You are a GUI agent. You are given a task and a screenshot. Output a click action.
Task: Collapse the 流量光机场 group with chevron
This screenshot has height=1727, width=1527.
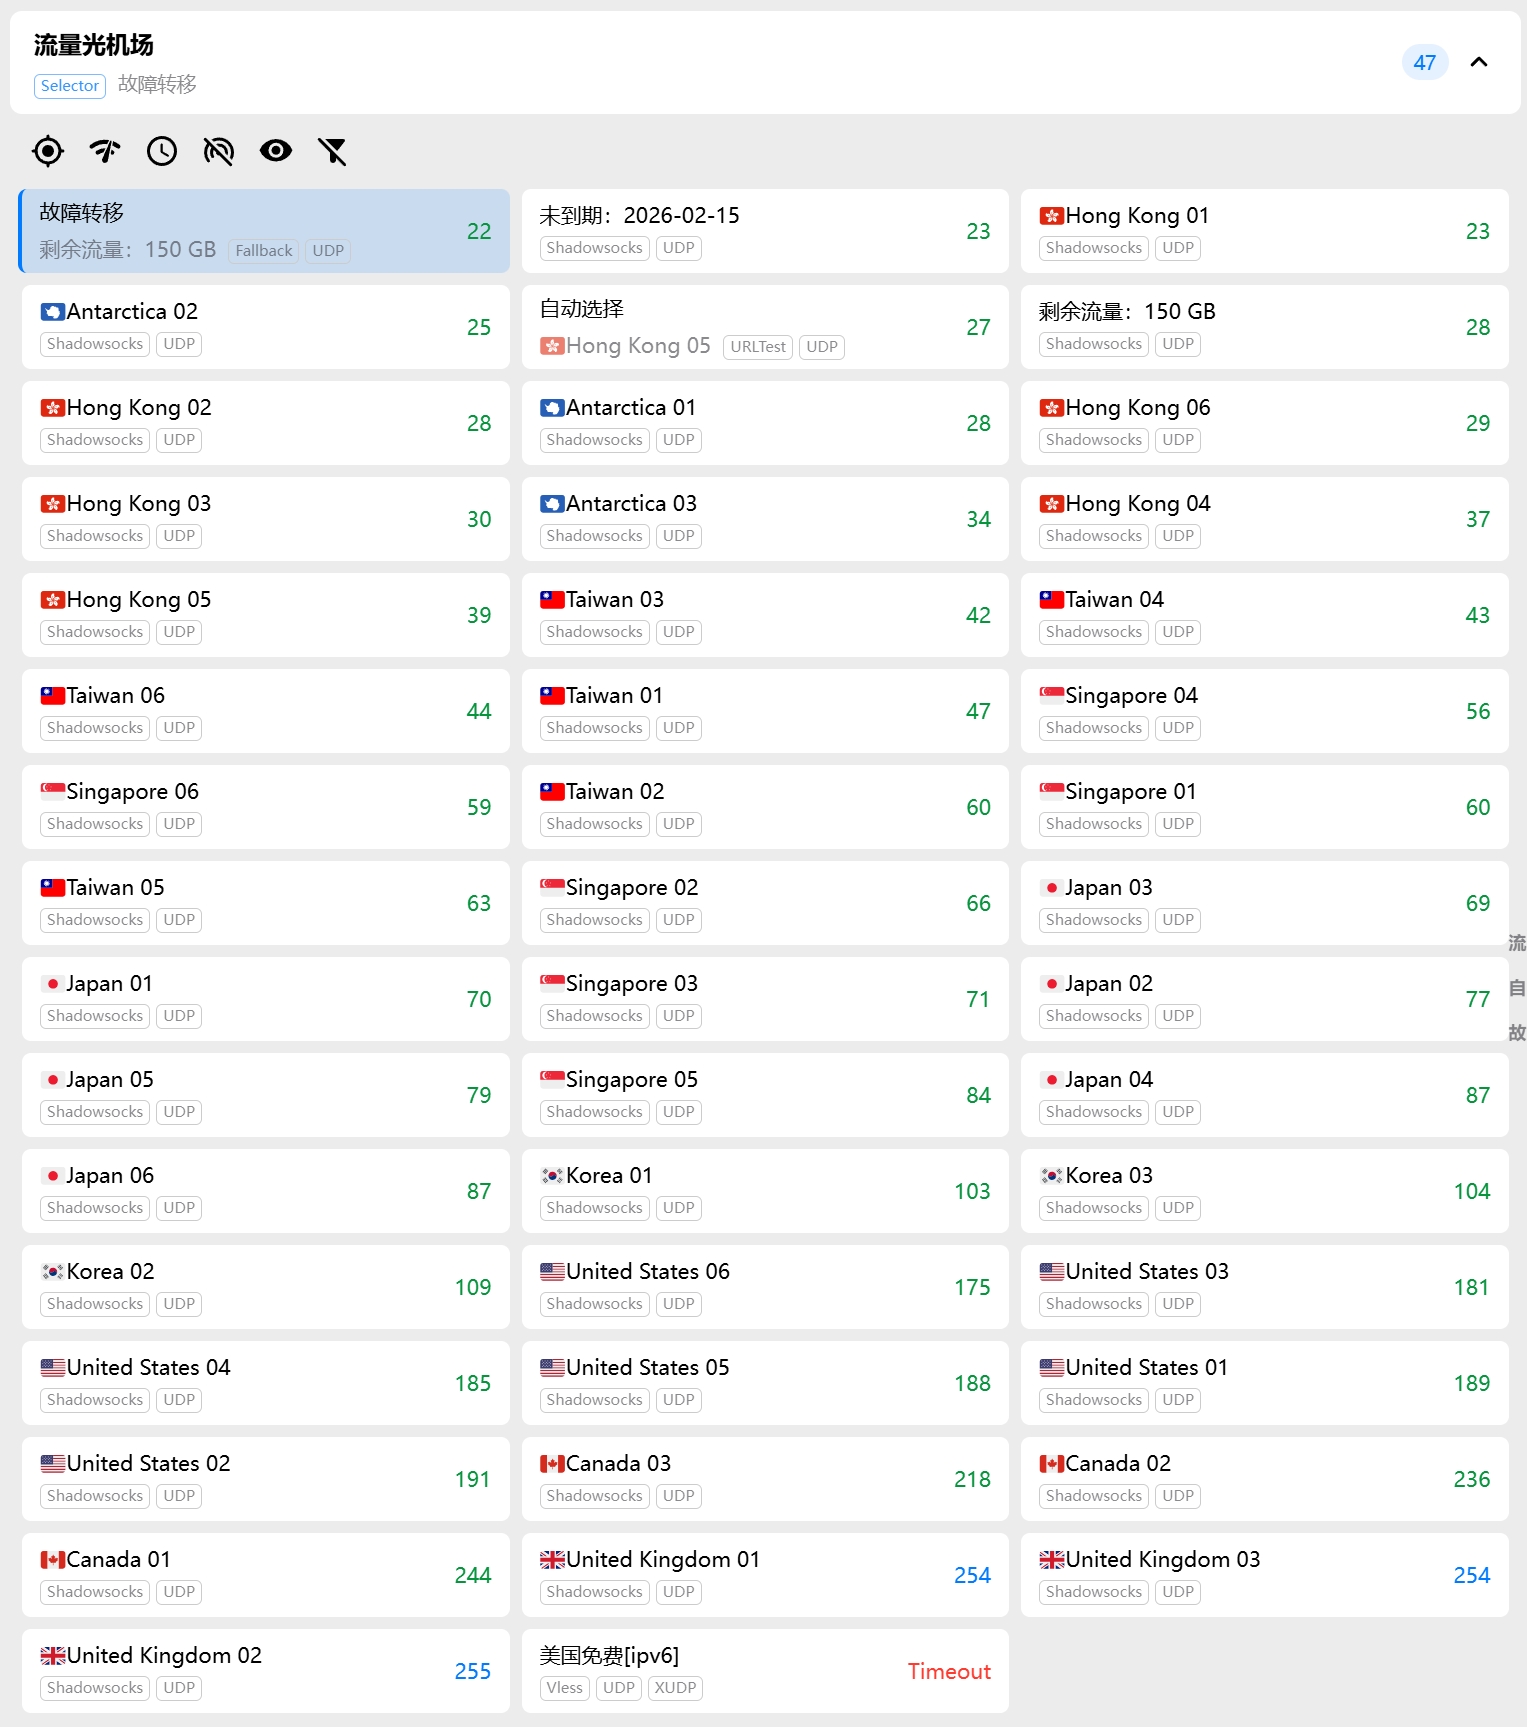click(1478, 62)
